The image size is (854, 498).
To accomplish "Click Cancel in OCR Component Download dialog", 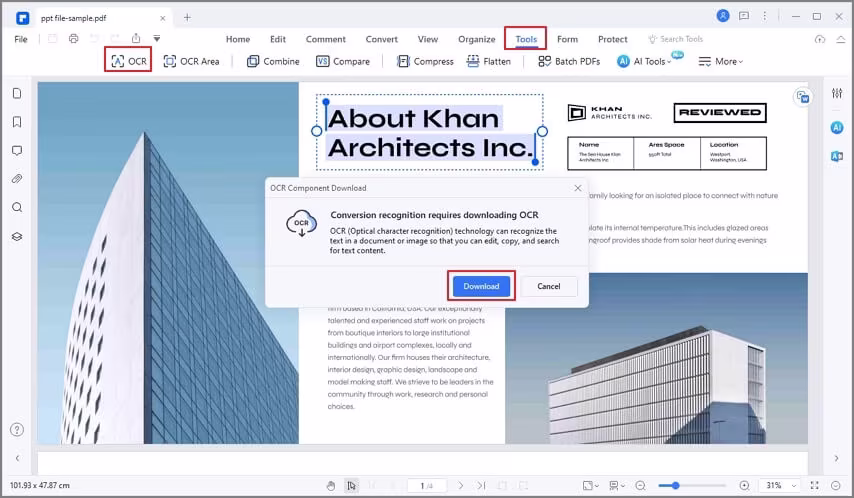I will pyautogui.click(x=548, y=286).
